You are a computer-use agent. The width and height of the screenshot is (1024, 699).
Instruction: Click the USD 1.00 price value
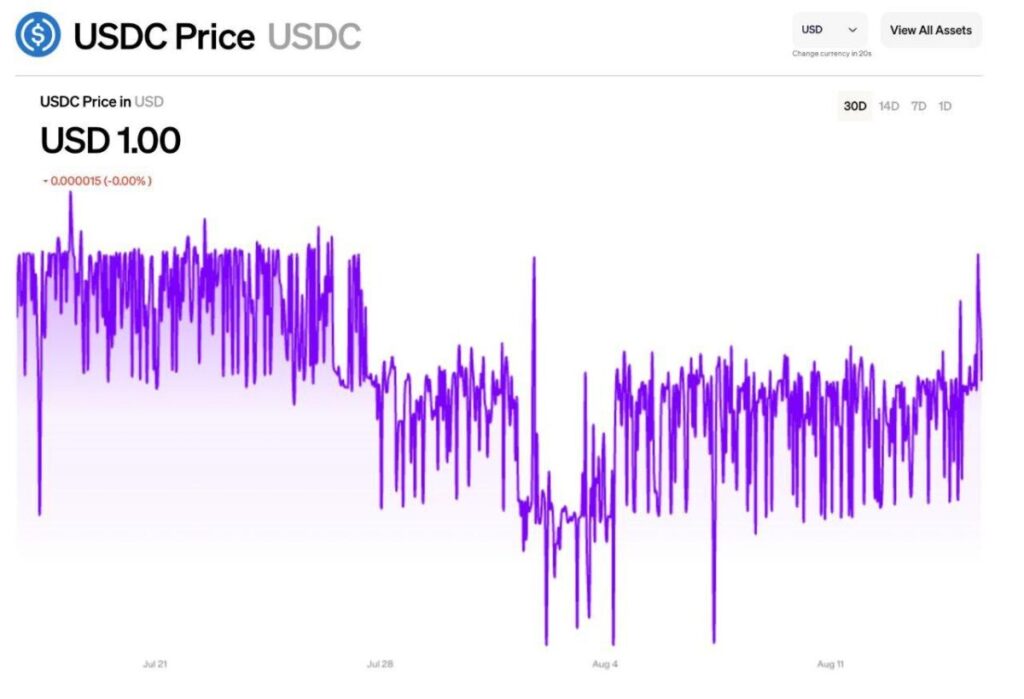point(110,141)
